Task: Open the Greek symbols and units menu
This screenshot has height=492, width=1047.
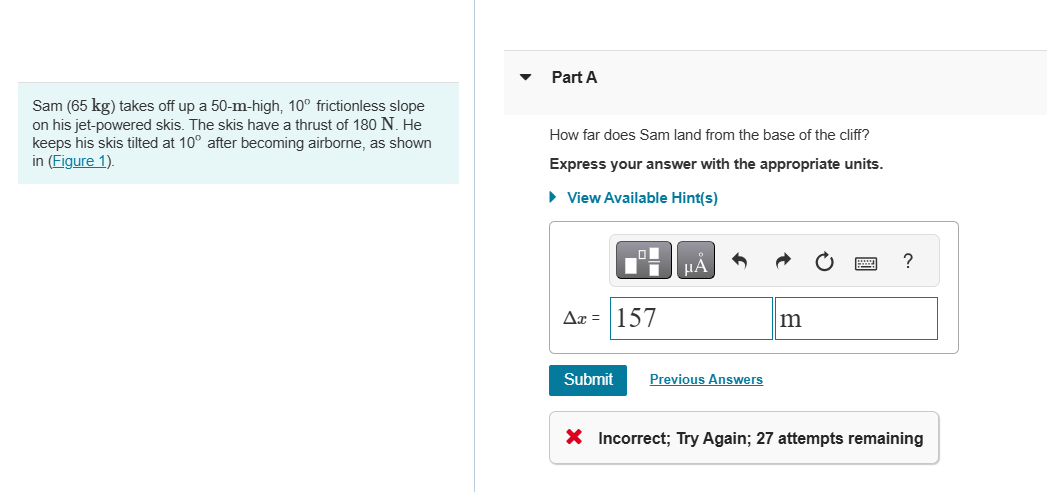Action: pyautogui.click(x=696, y=261)
